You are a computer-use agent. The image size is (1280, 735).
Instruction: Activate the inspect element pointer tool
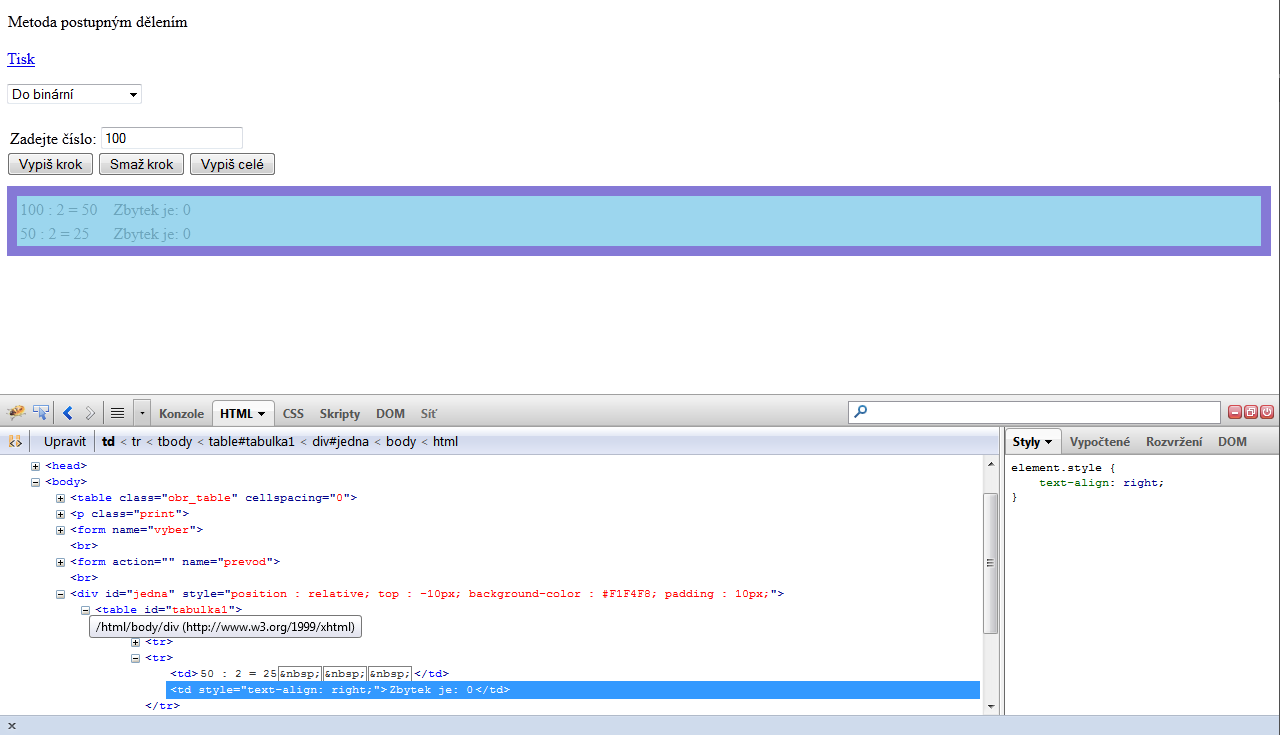click(41, 412)
